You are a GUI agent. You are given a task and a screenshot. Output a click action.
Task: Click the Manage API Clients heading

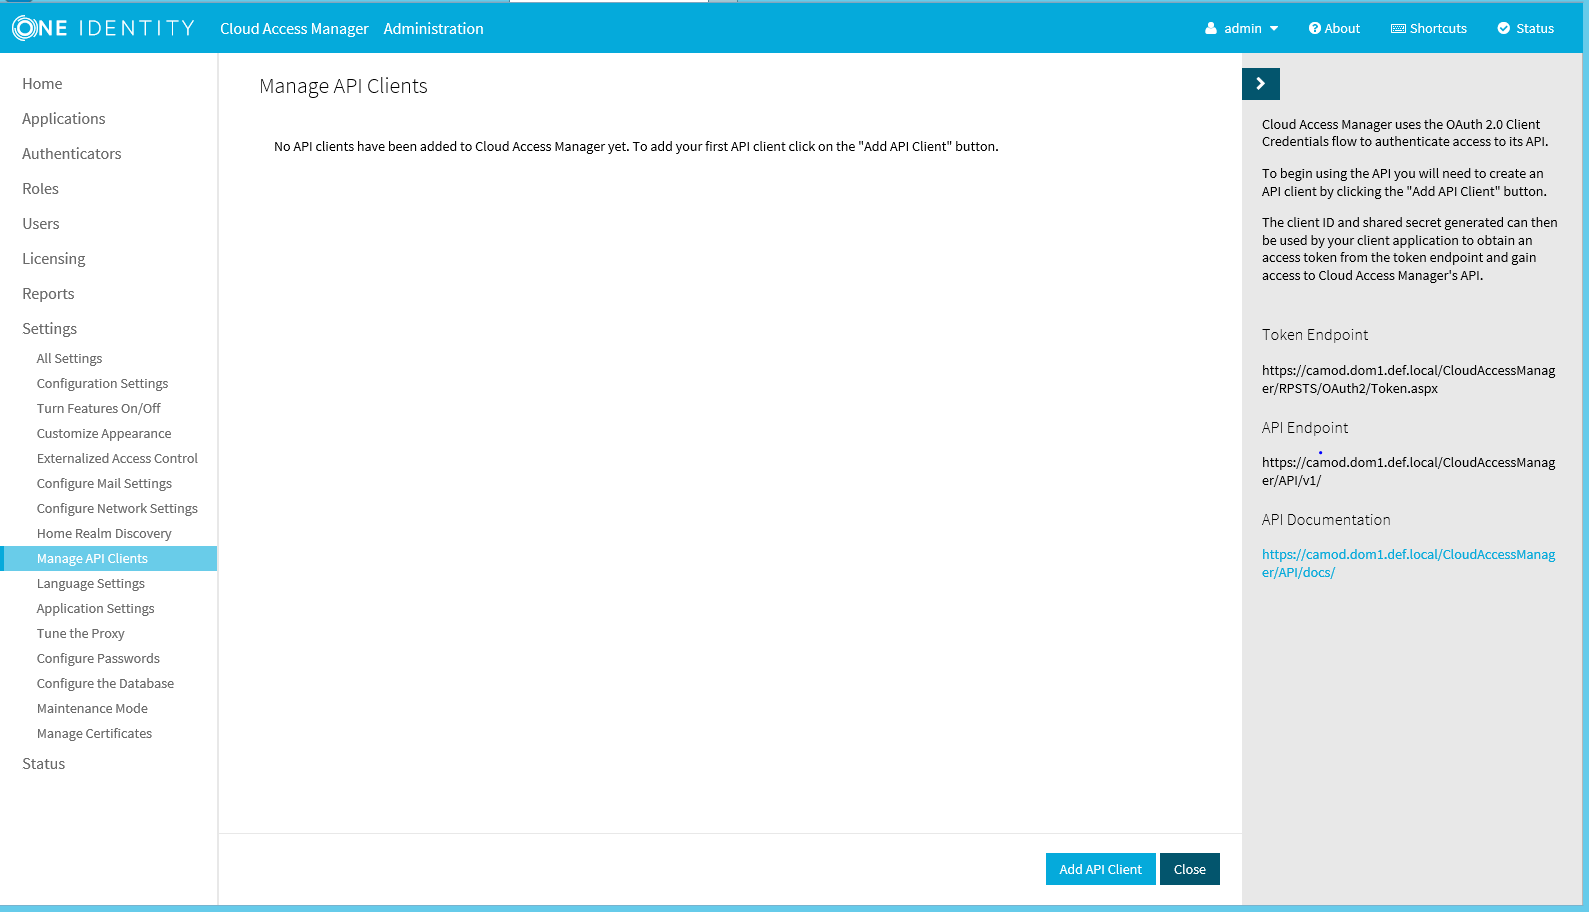(343, 86)
